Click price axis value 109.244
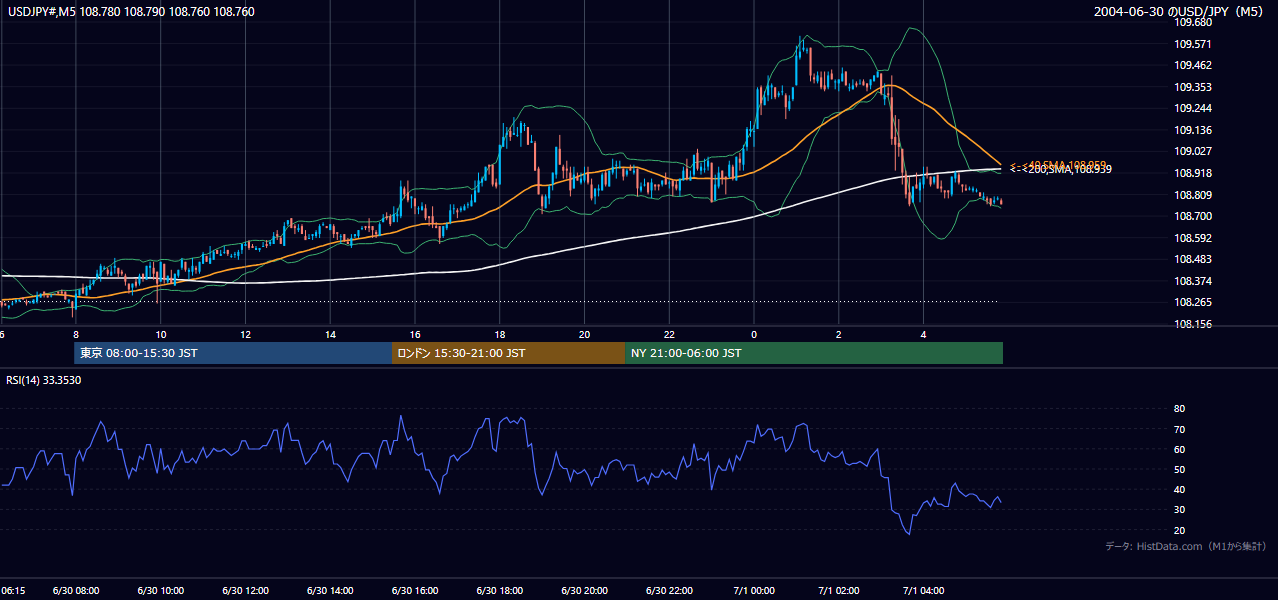The image size is (1278, 600). (1193, 109)
